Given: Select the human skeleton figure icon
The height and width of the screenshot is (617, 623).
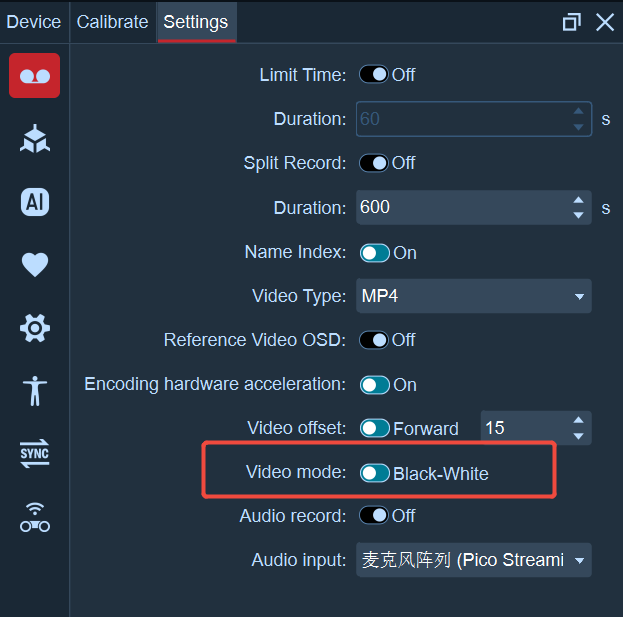Looking at the screenshot, I should (x=35, y=391).
